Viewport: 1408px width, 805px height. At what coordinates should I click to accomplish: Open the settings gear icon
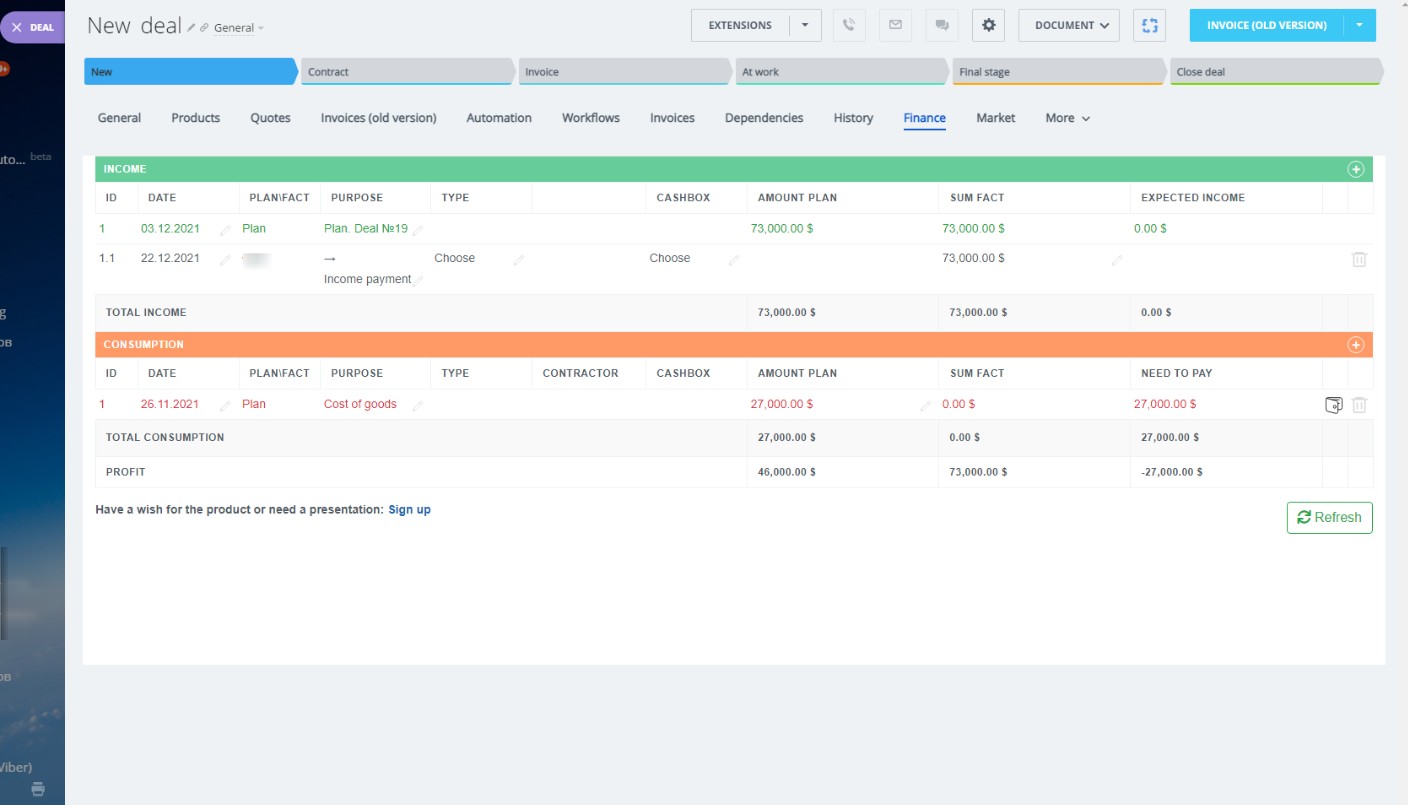(x=988, y=25)
